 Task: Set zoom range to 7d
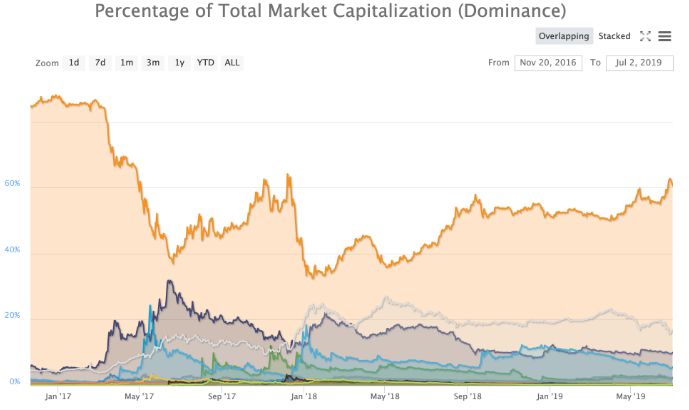[100, 63]
